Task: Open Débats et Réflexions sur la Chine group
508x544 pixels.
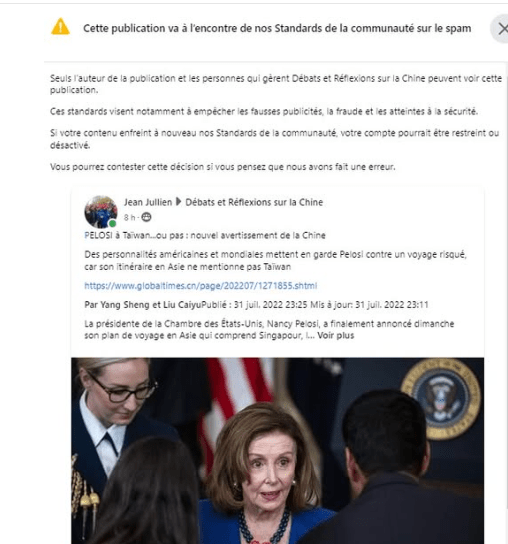Action: coord(254,202)
